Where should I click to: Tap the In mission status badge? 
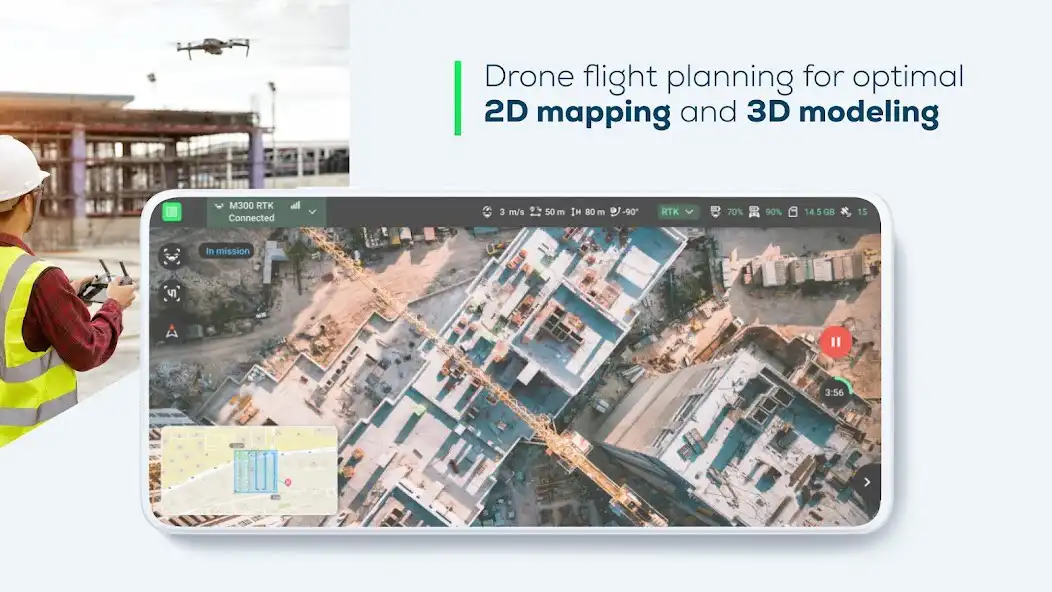click(227, 251)
